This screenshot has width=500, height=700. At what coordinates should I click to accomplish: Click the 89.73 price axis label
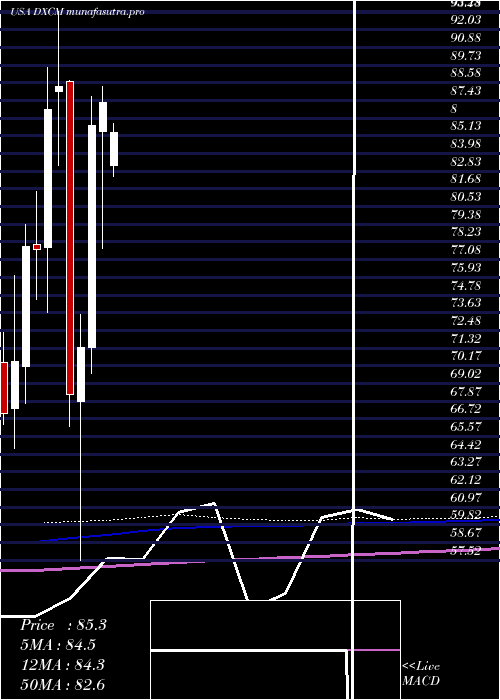pos(466,55)
